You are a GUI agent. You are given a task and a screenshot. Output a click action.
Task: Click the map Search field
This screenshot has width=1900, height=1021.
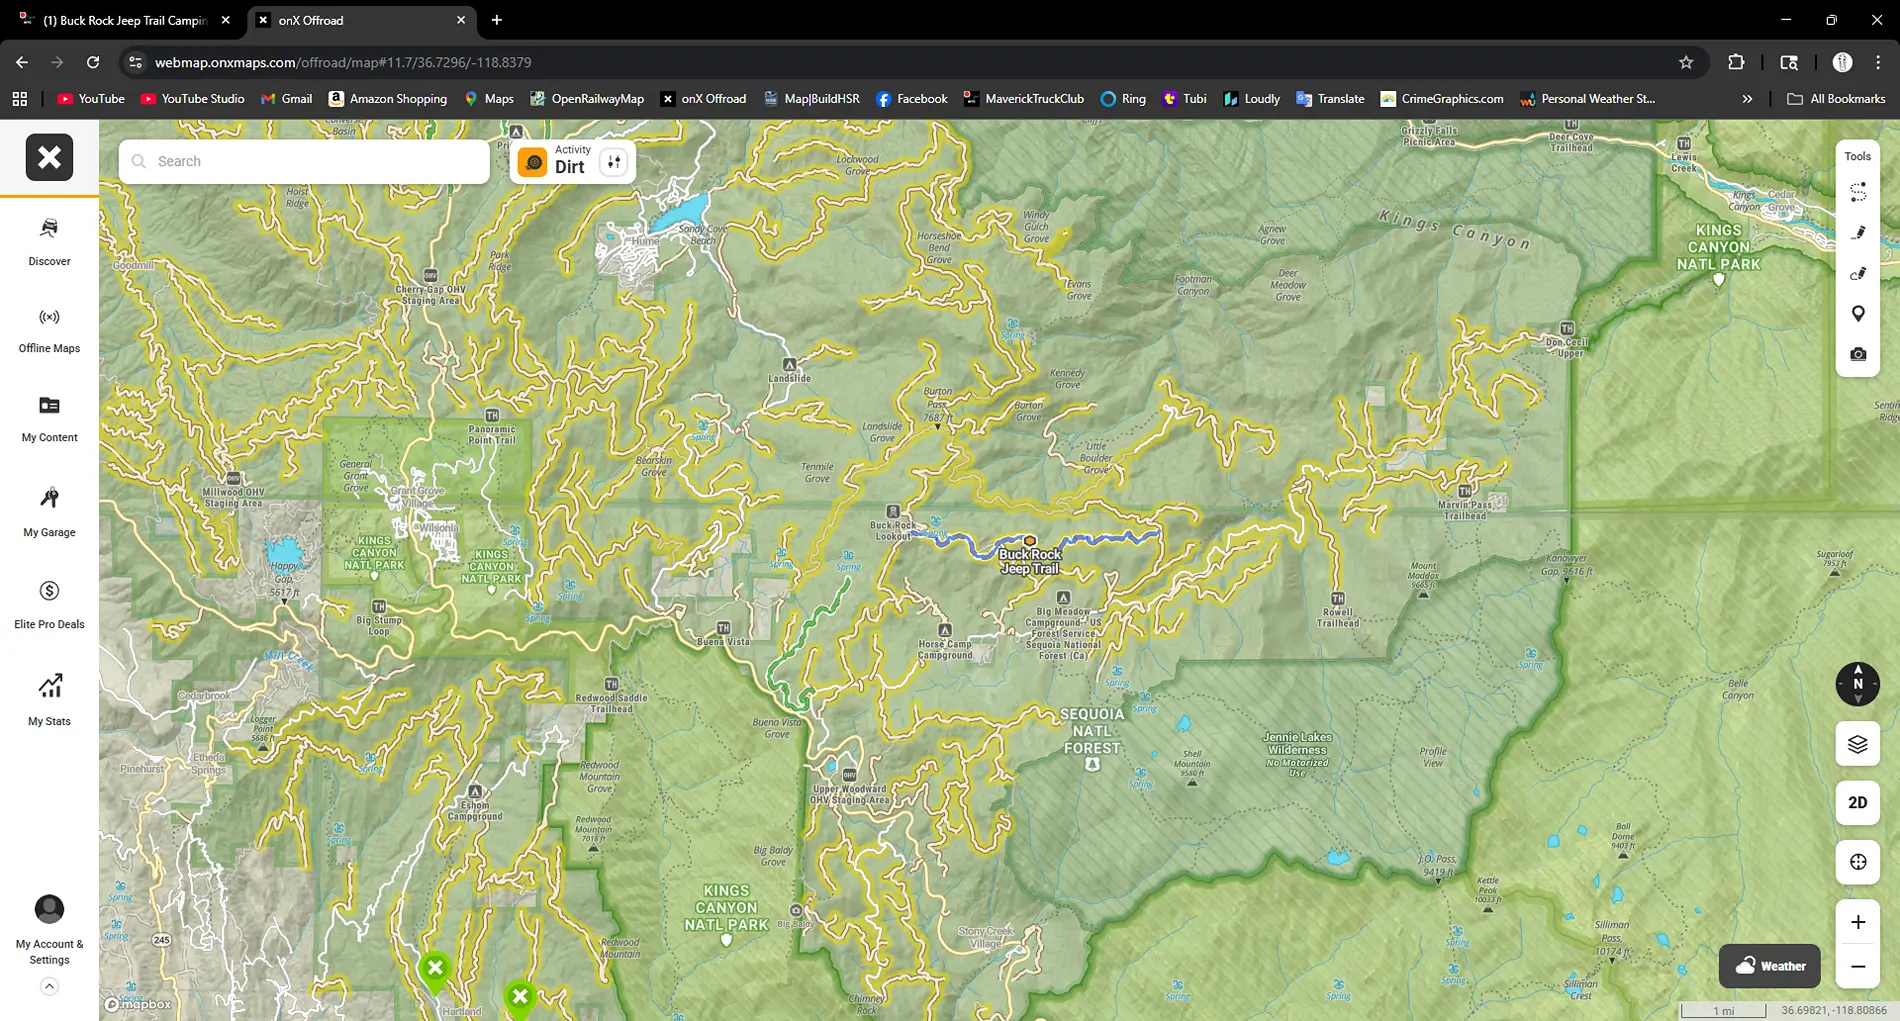[304, 161]
